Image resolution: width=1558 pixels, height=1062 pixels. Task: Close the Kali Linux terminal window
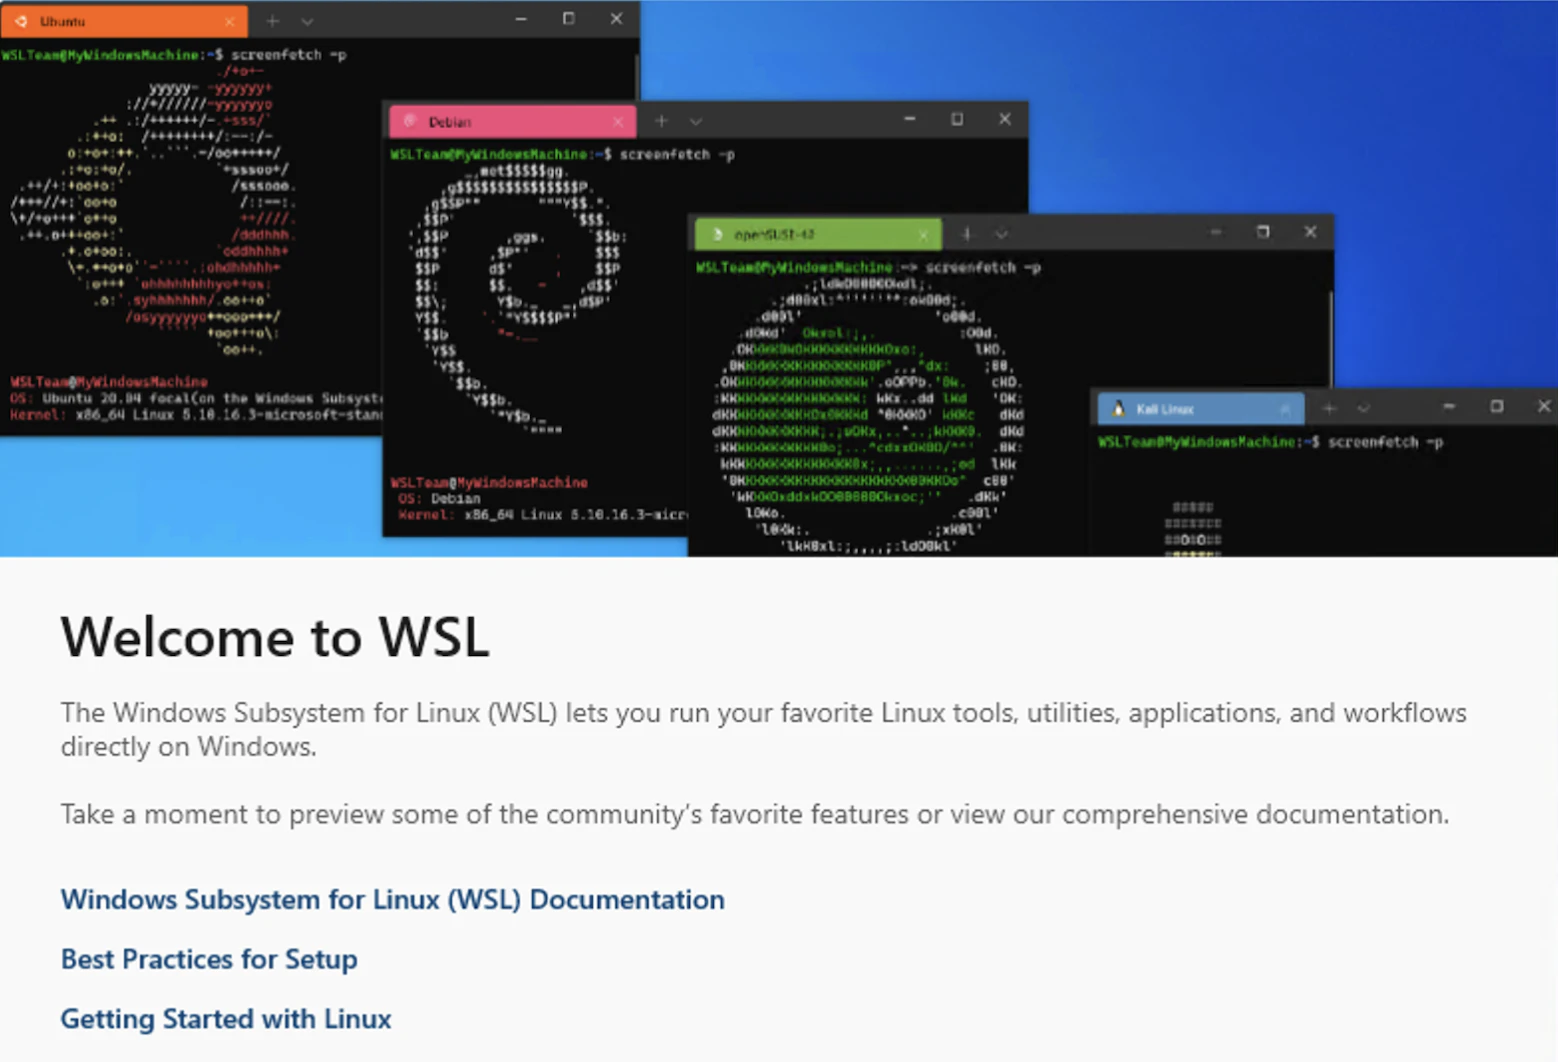tap(1543, 406)
